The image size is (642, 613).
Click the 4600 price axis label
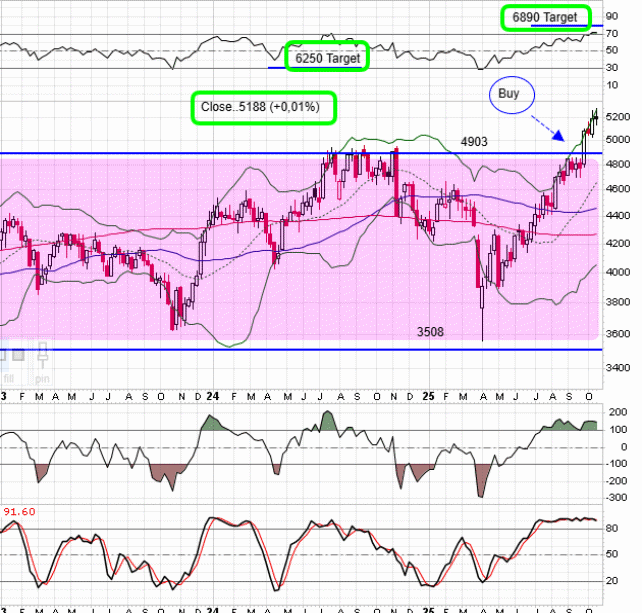pyautogui.click(x=619, y=188)
